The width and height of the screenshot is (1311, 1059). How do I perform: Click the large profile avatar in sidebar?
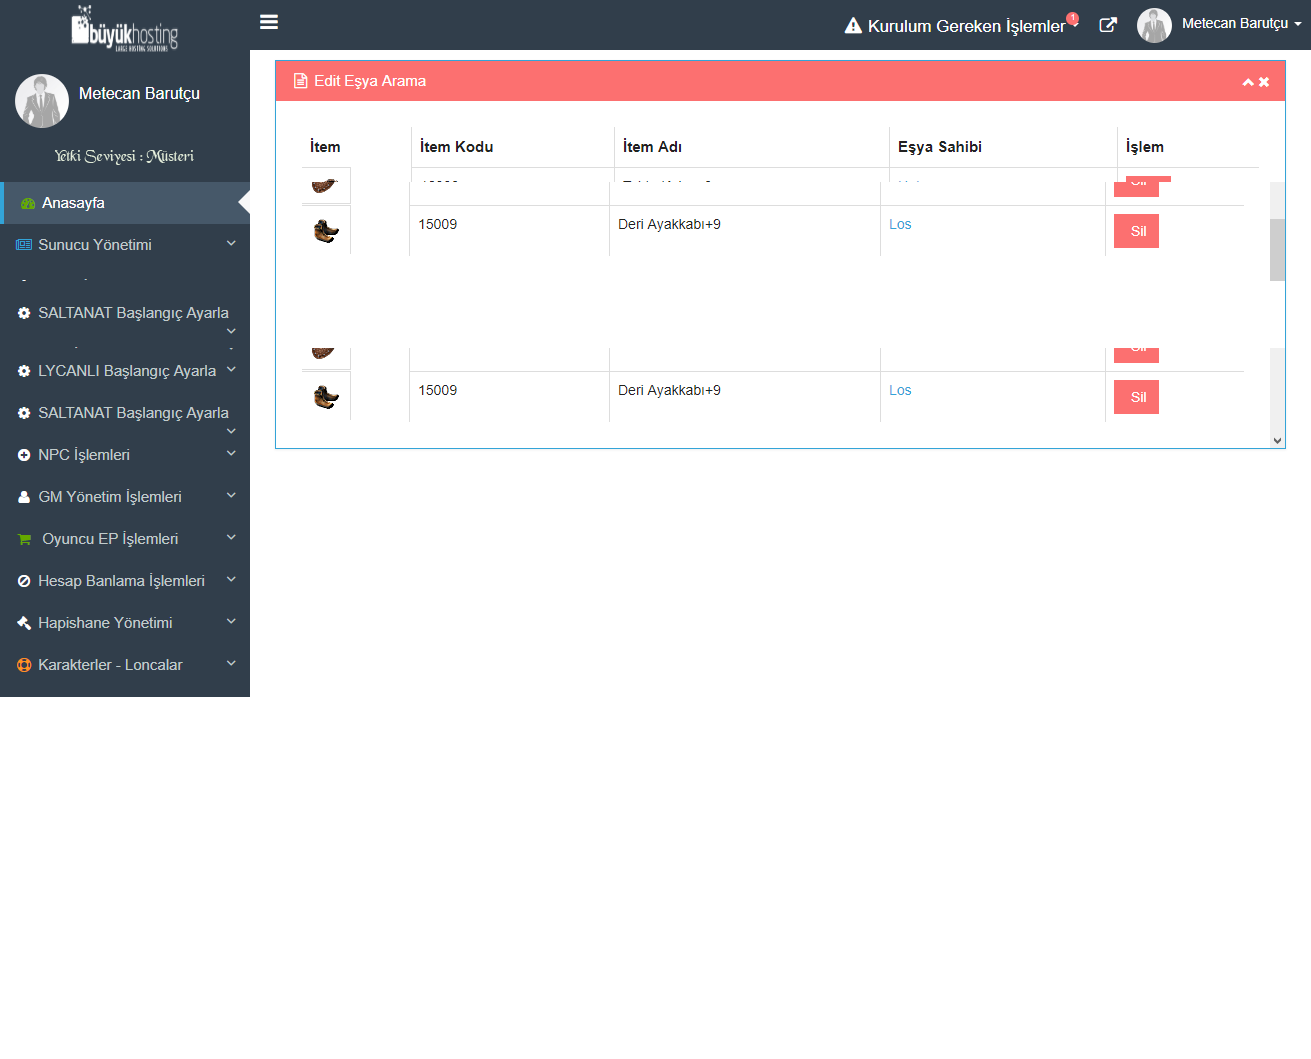42,101
